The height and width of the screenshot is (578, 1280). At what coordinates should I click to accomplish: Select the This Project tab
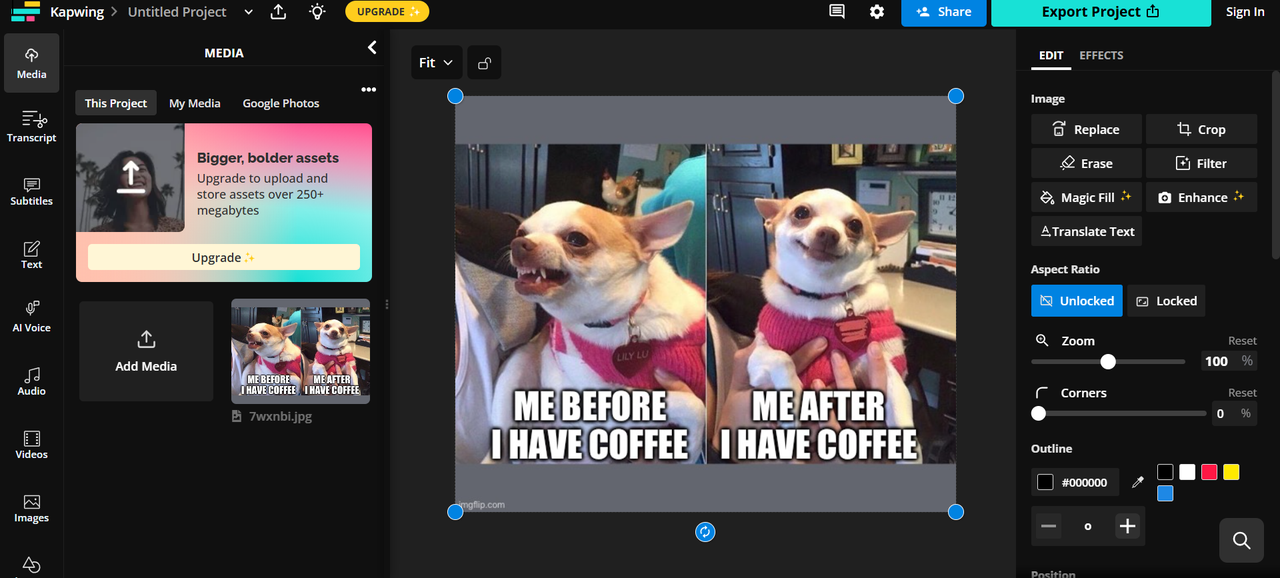116,103
